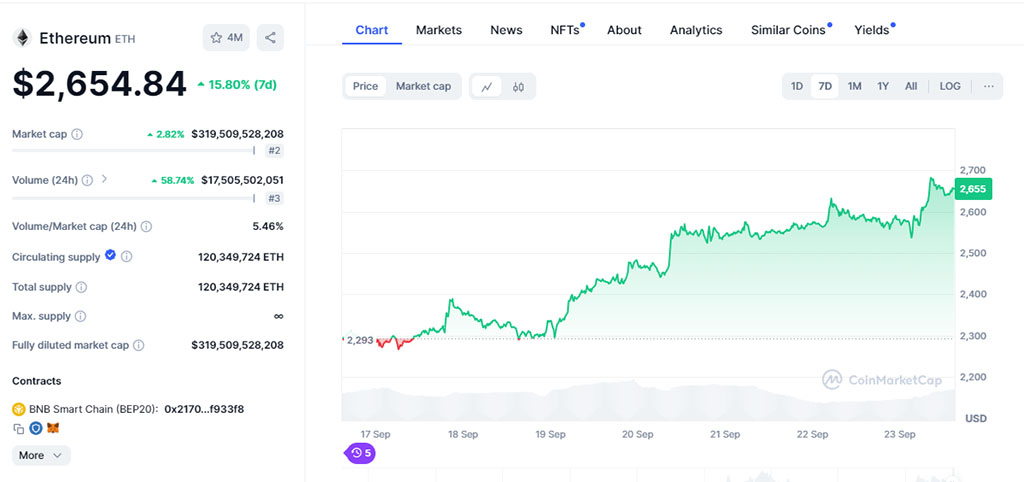This screenshot has height=482, width=1024.
Task: Click contract address 0x2170...f933f8
Action: point(204,410)
